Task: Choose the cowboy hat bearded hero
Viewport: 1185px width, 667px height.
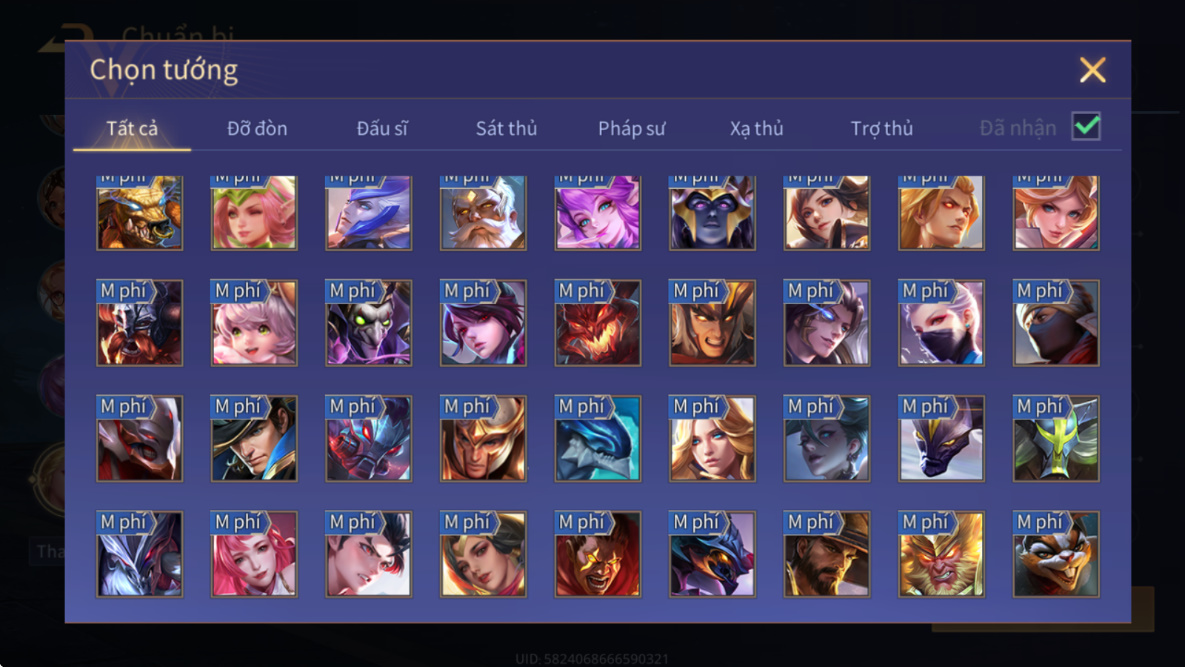Action: coord(827,554)
